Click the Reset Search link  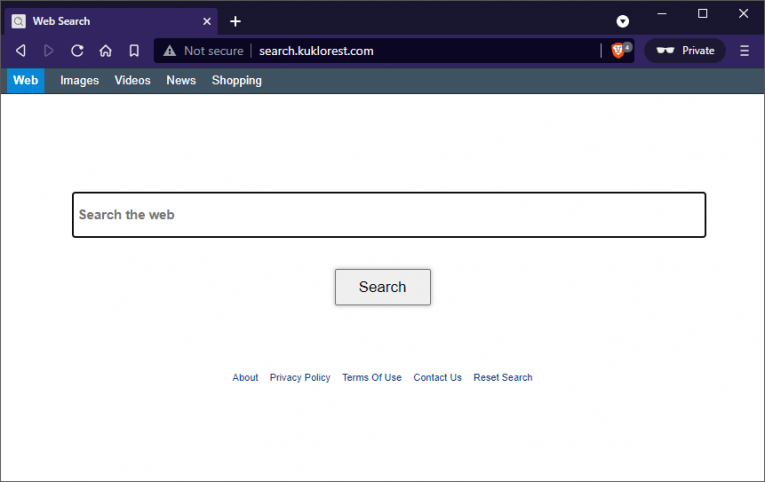[503, 378]
